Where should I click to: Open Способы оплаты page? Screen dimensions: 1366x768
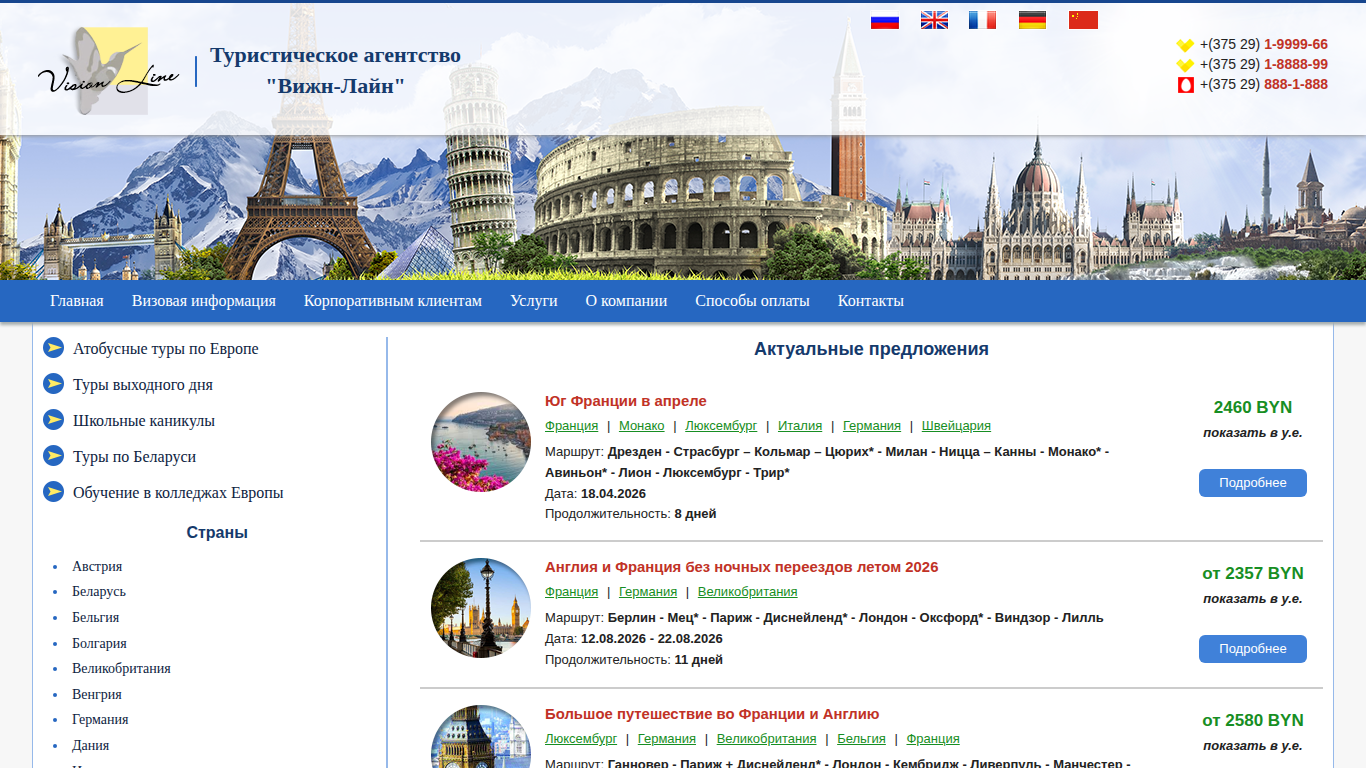coord(753,301)
